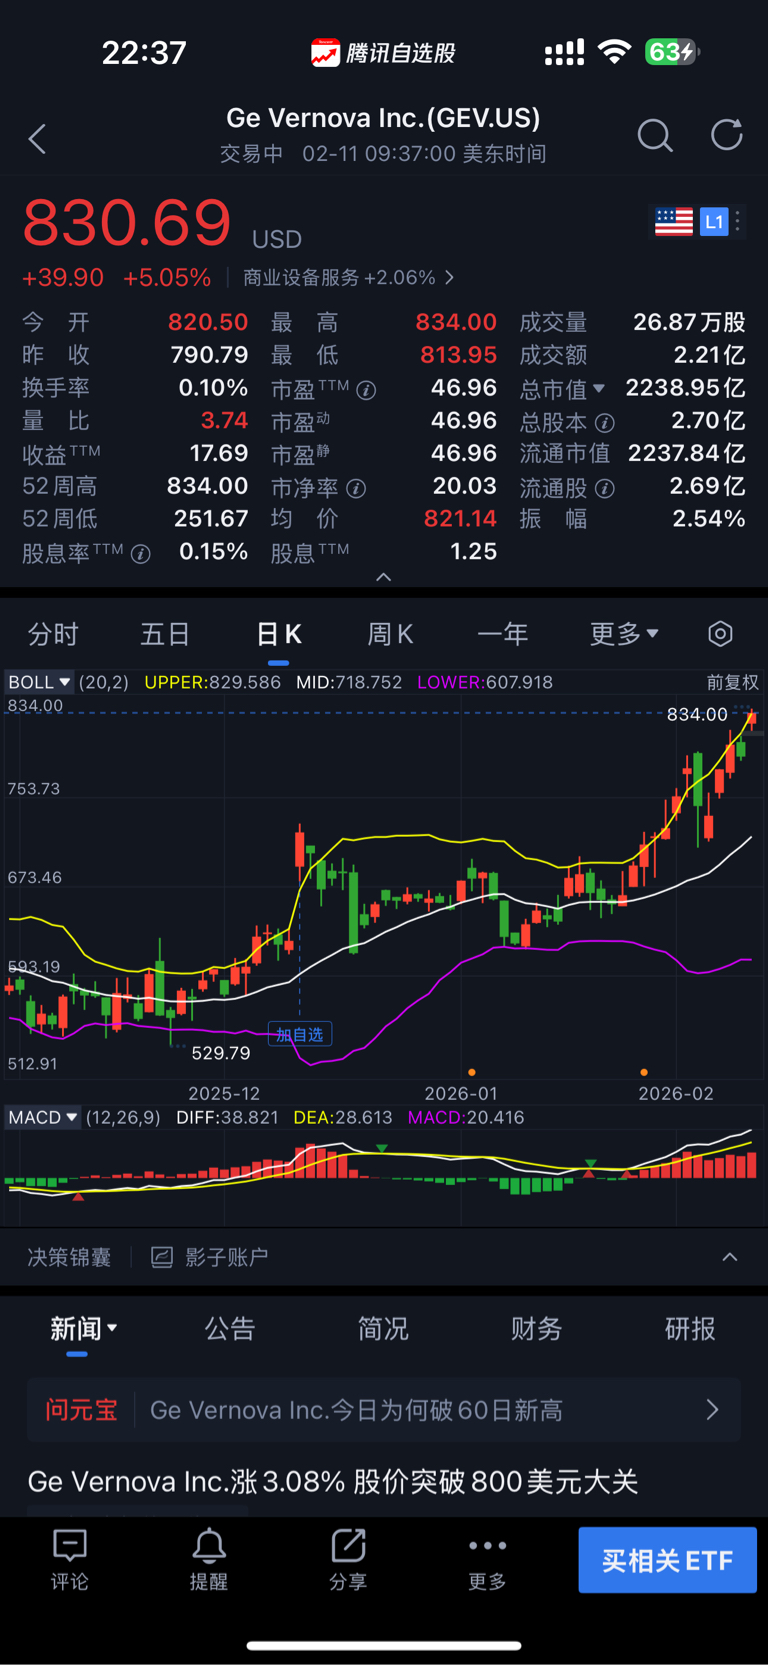This screenshot has height=1665, width=768.
Task: Tap the info icon next to 市净率
Action: 356,489
